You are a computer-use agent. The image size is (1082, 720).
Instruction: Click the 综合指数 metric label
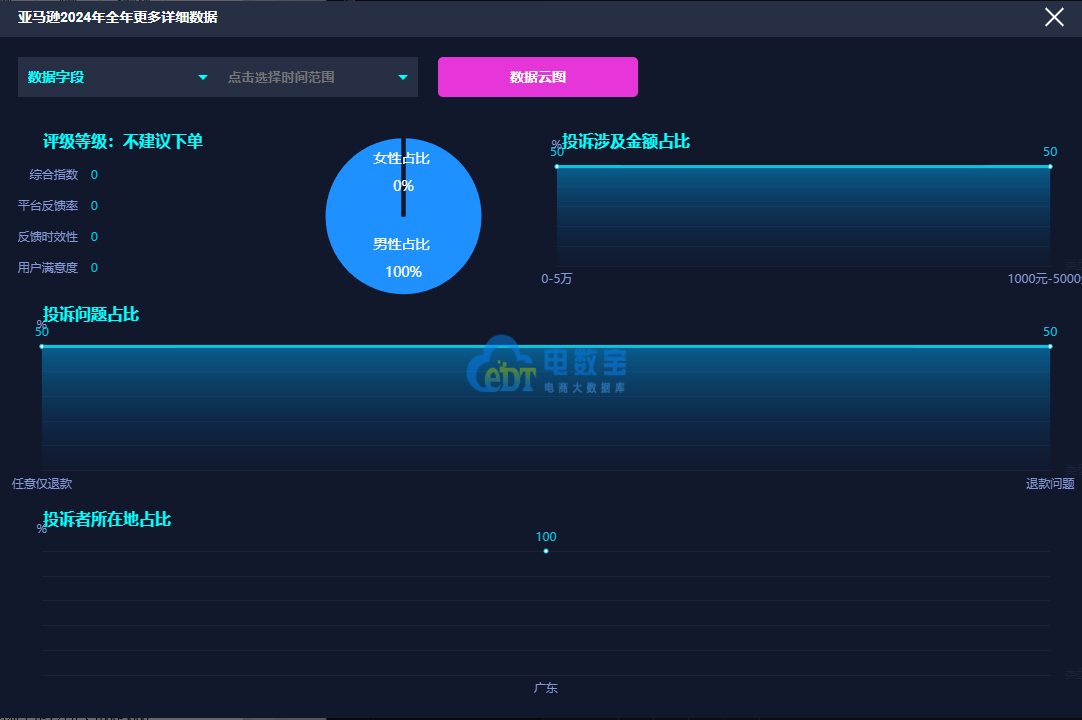point(54,175)
